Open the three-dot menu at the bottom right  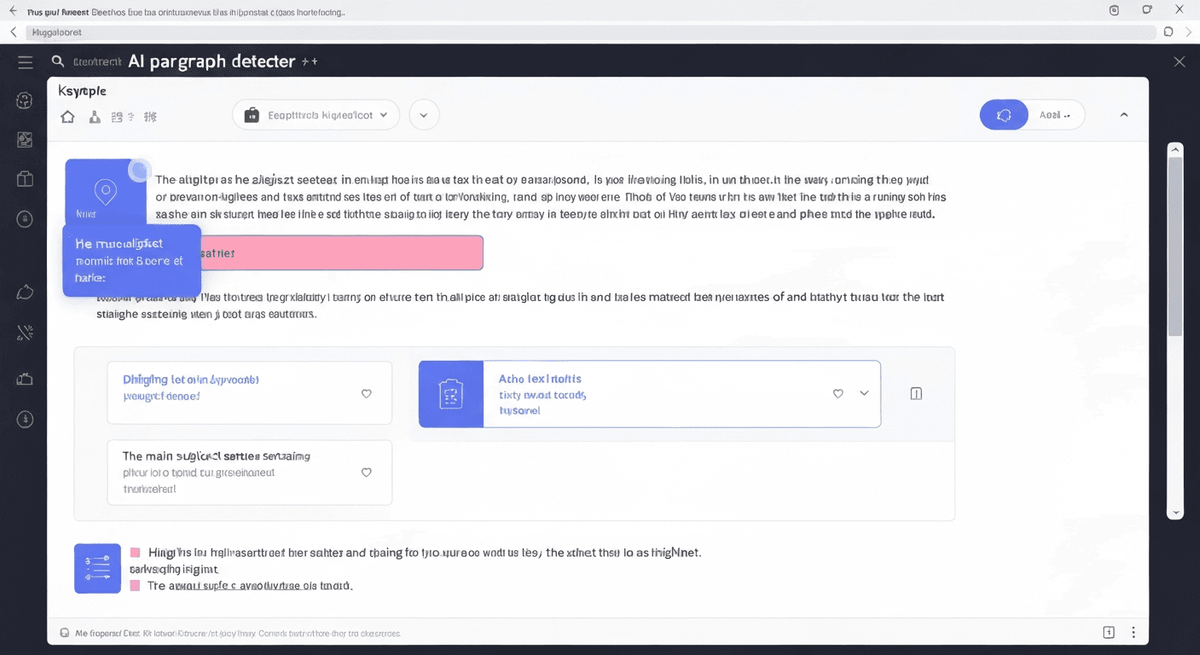[1132, 632]
